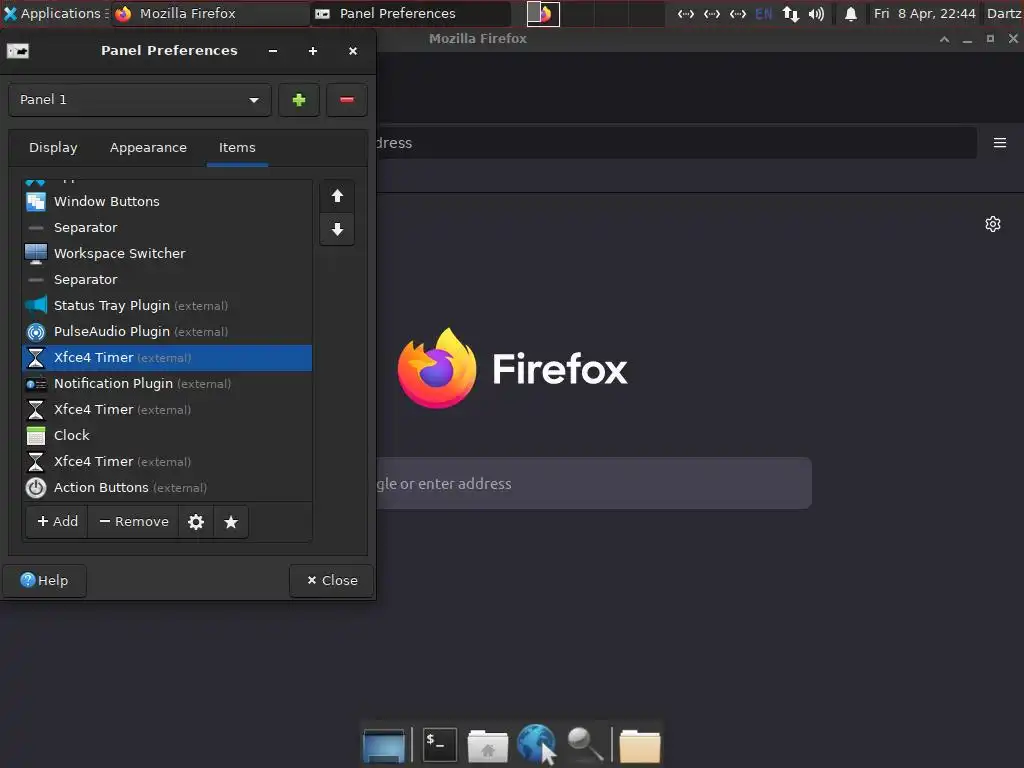The width and height of the screenshot is (1024, 768).
Task: Switch to Mozilla Firefox taskbar button
Action: 210,13
